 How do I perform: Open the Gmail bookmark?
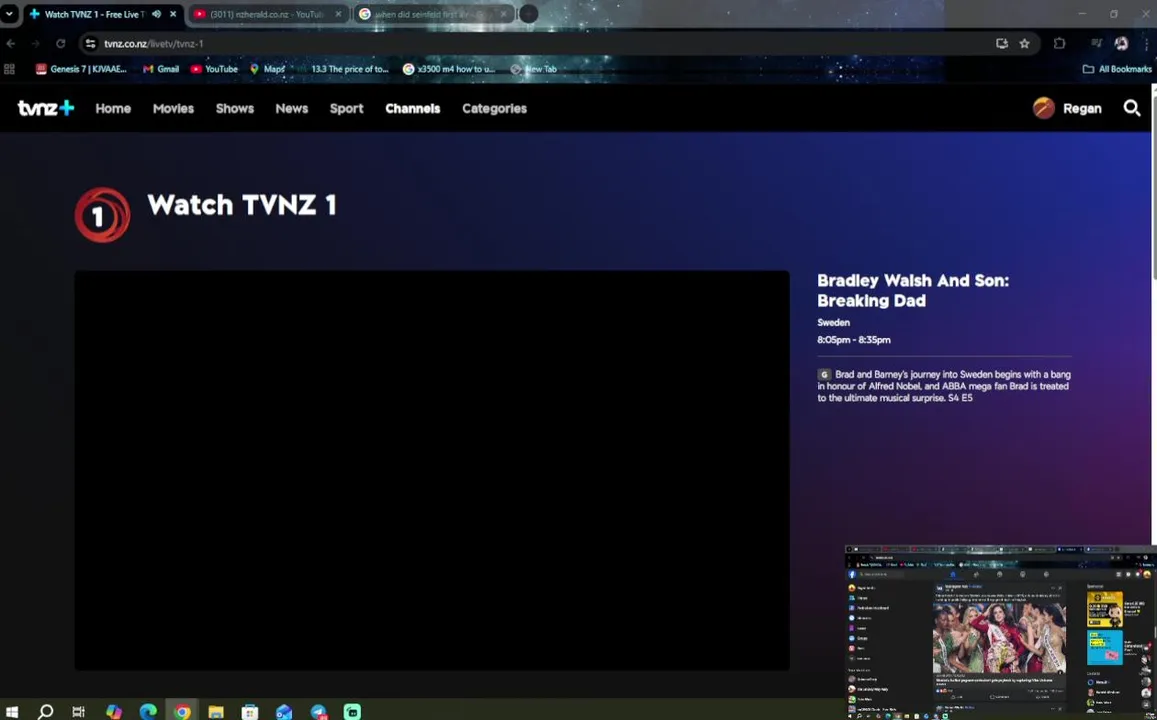(x=161, y=69)
